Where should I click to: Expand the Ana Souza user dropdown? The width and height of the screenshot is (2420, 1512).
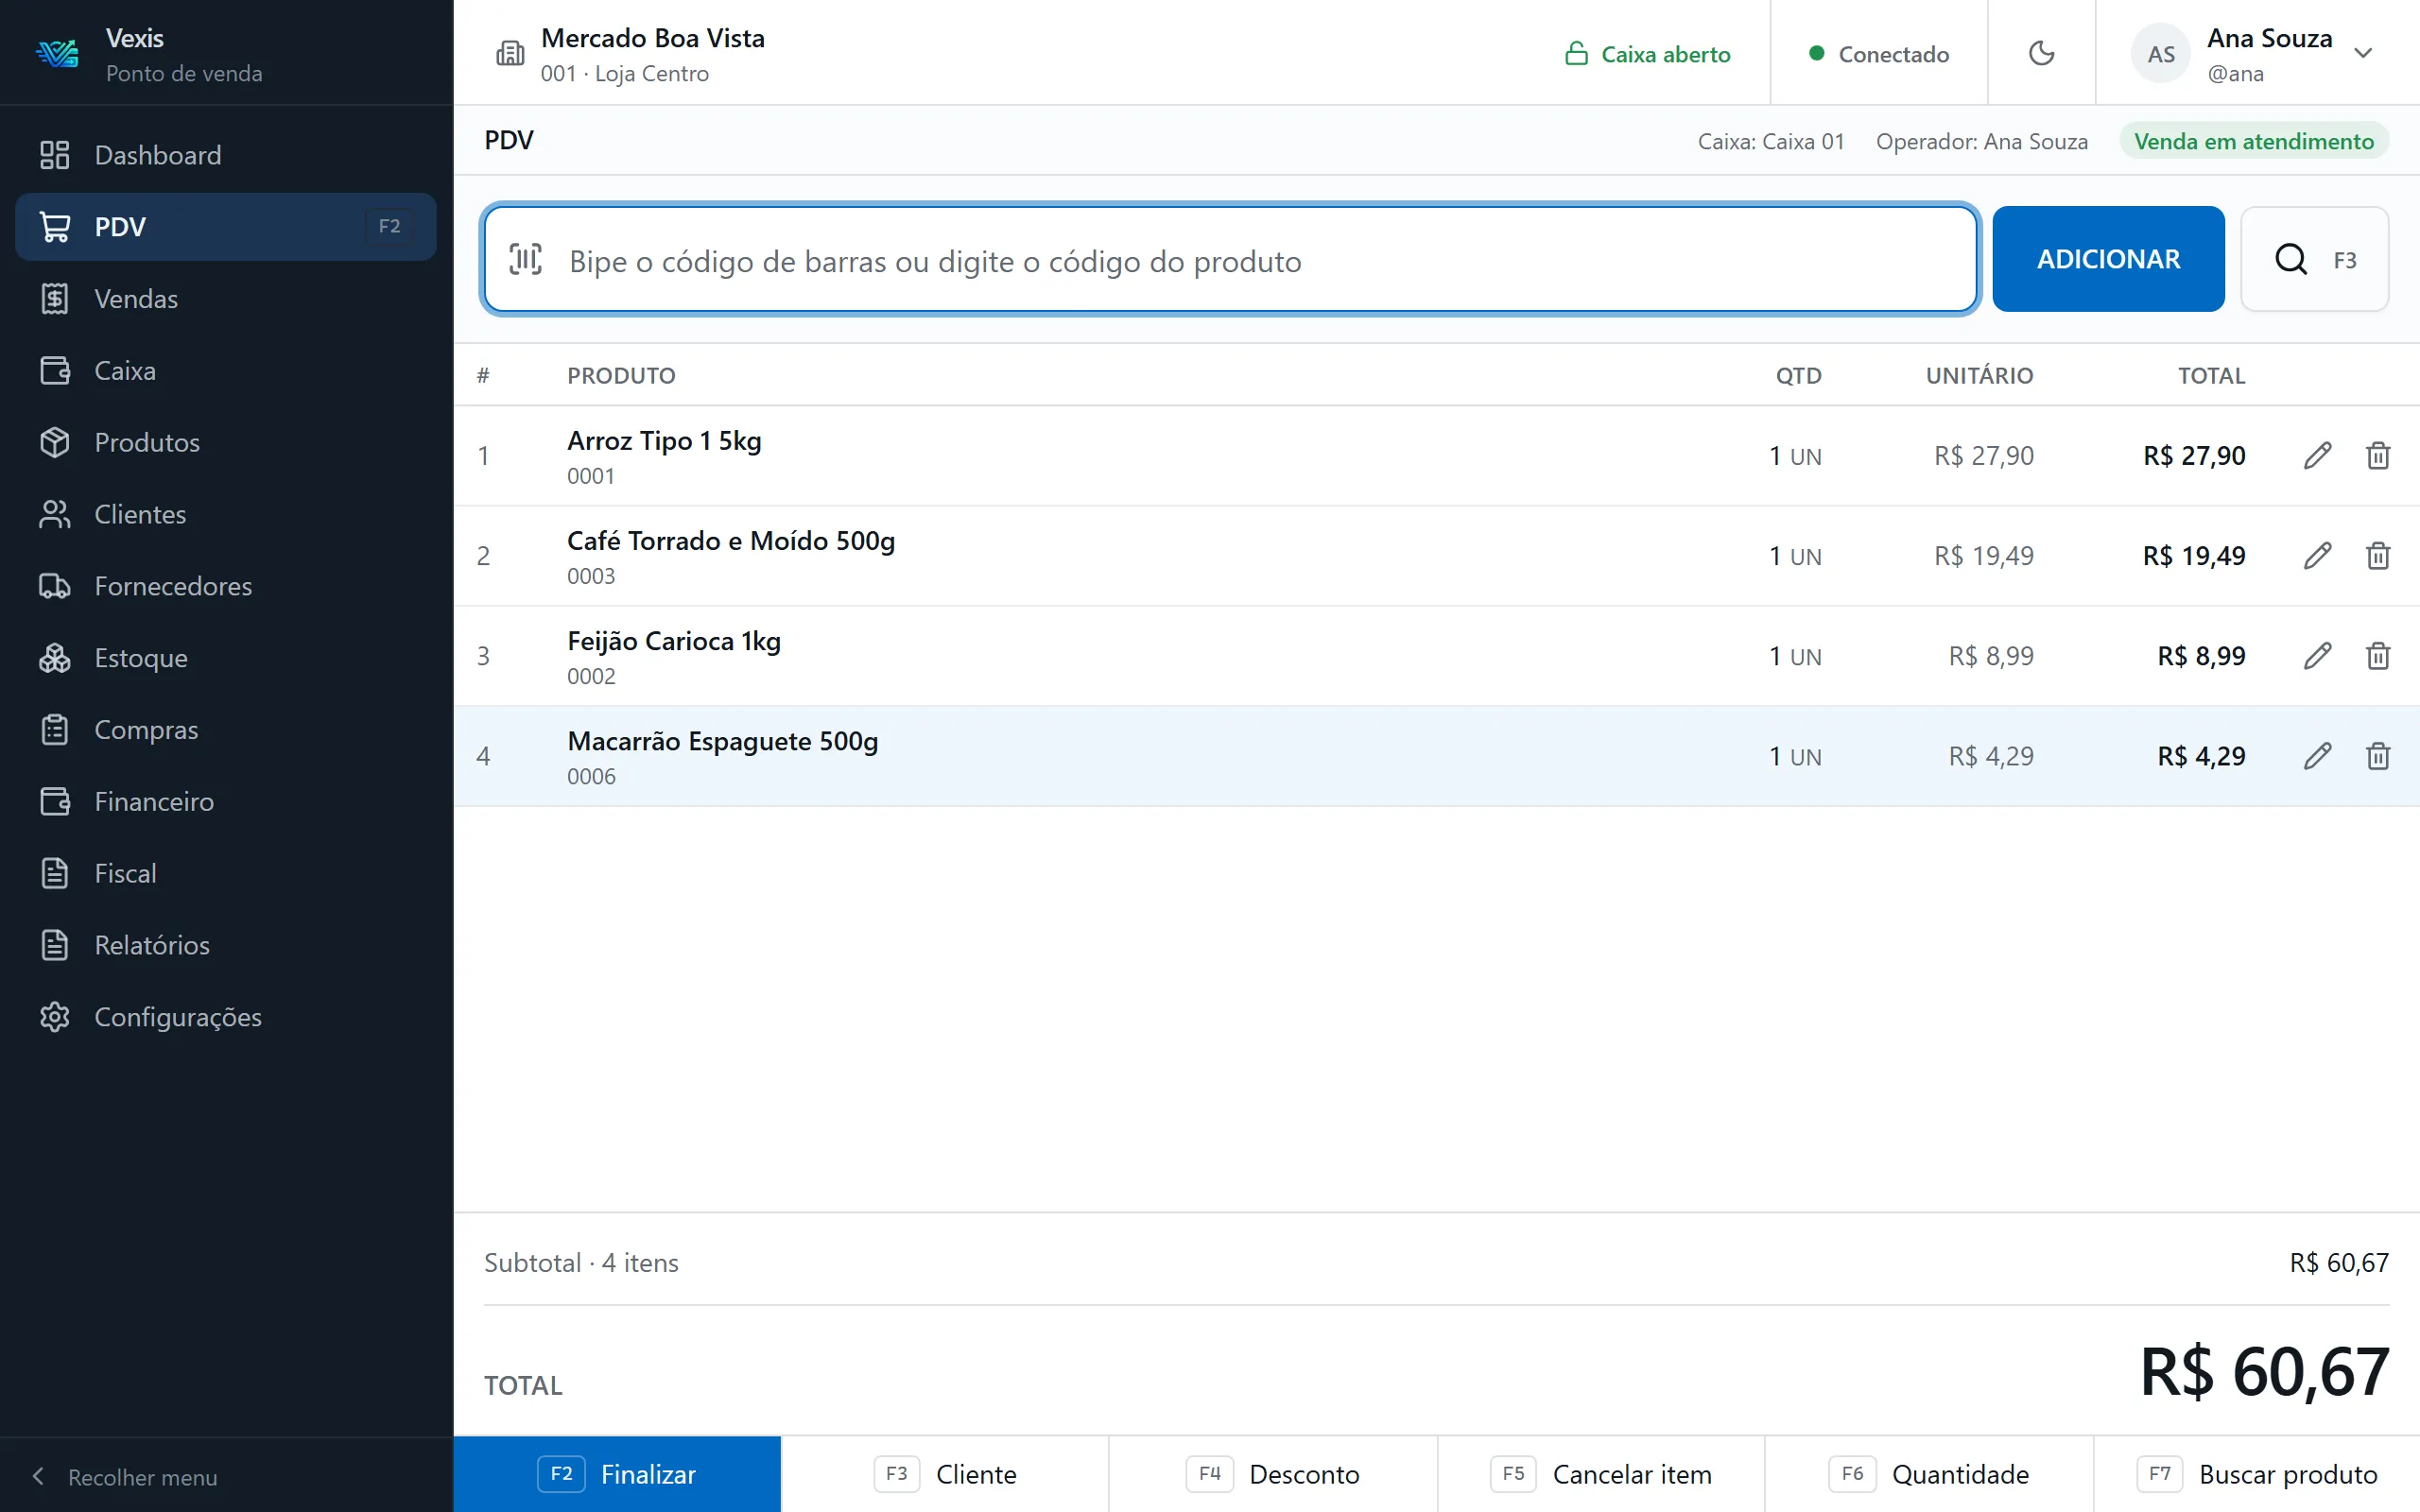[x=2363, y=53]
